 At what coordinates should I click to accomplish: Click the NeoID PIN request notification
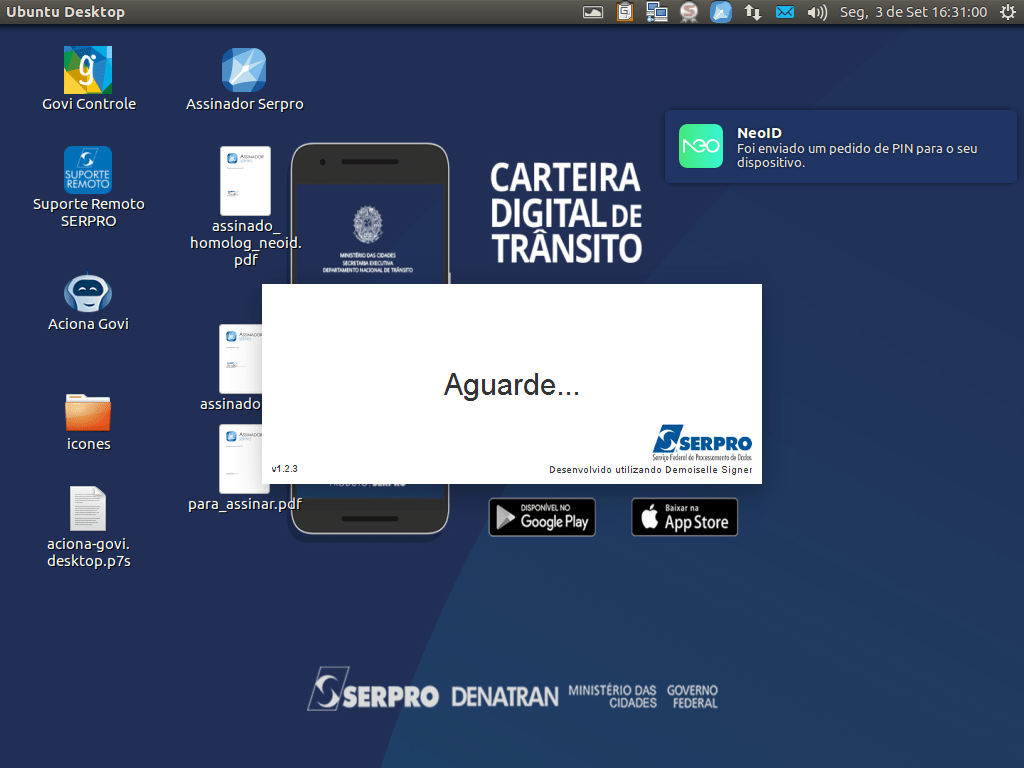pos(840,146)
